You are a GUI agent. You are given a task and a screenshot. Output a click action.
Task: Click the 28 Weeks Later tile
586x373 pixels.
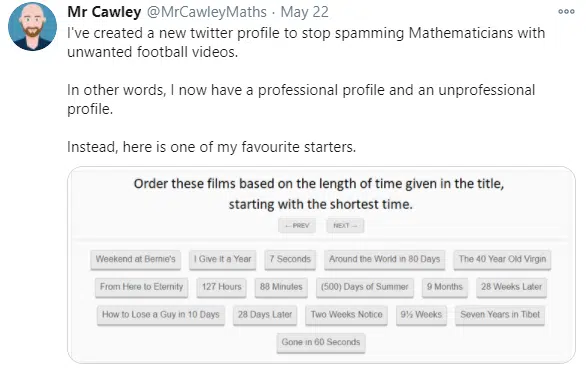511,287
